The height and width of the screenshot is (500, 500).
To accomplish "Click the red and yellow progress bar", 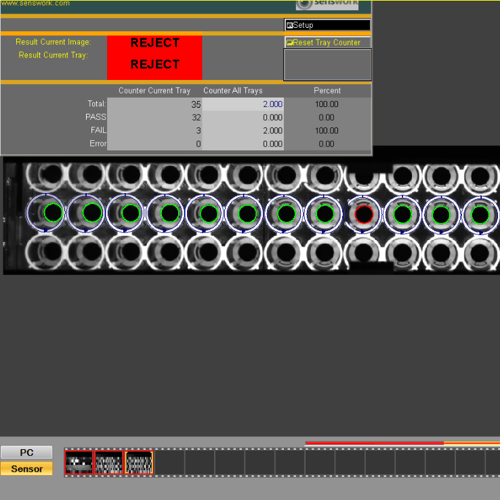I will point(402,443).
